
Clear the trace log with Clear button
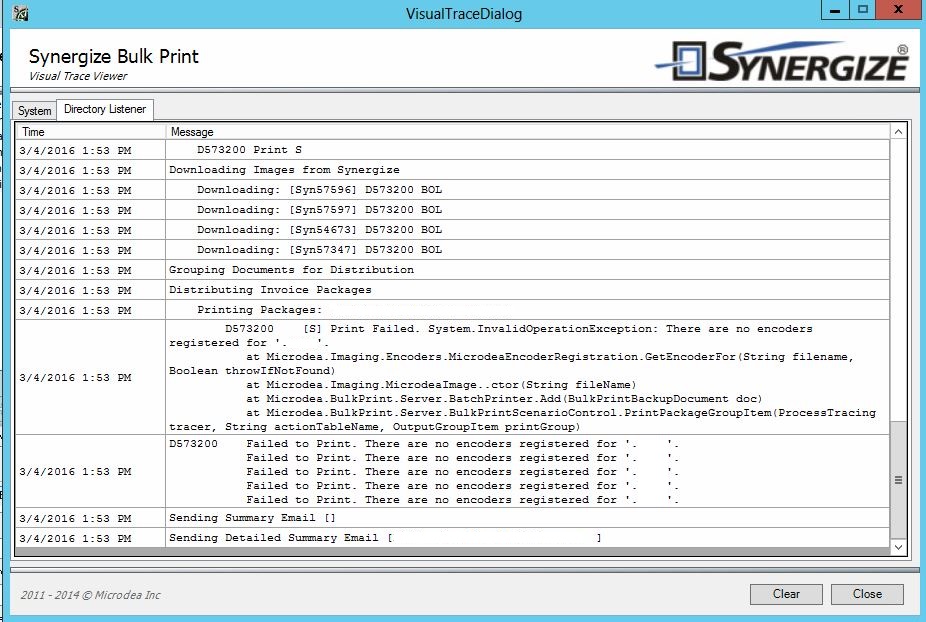point(786,594)
